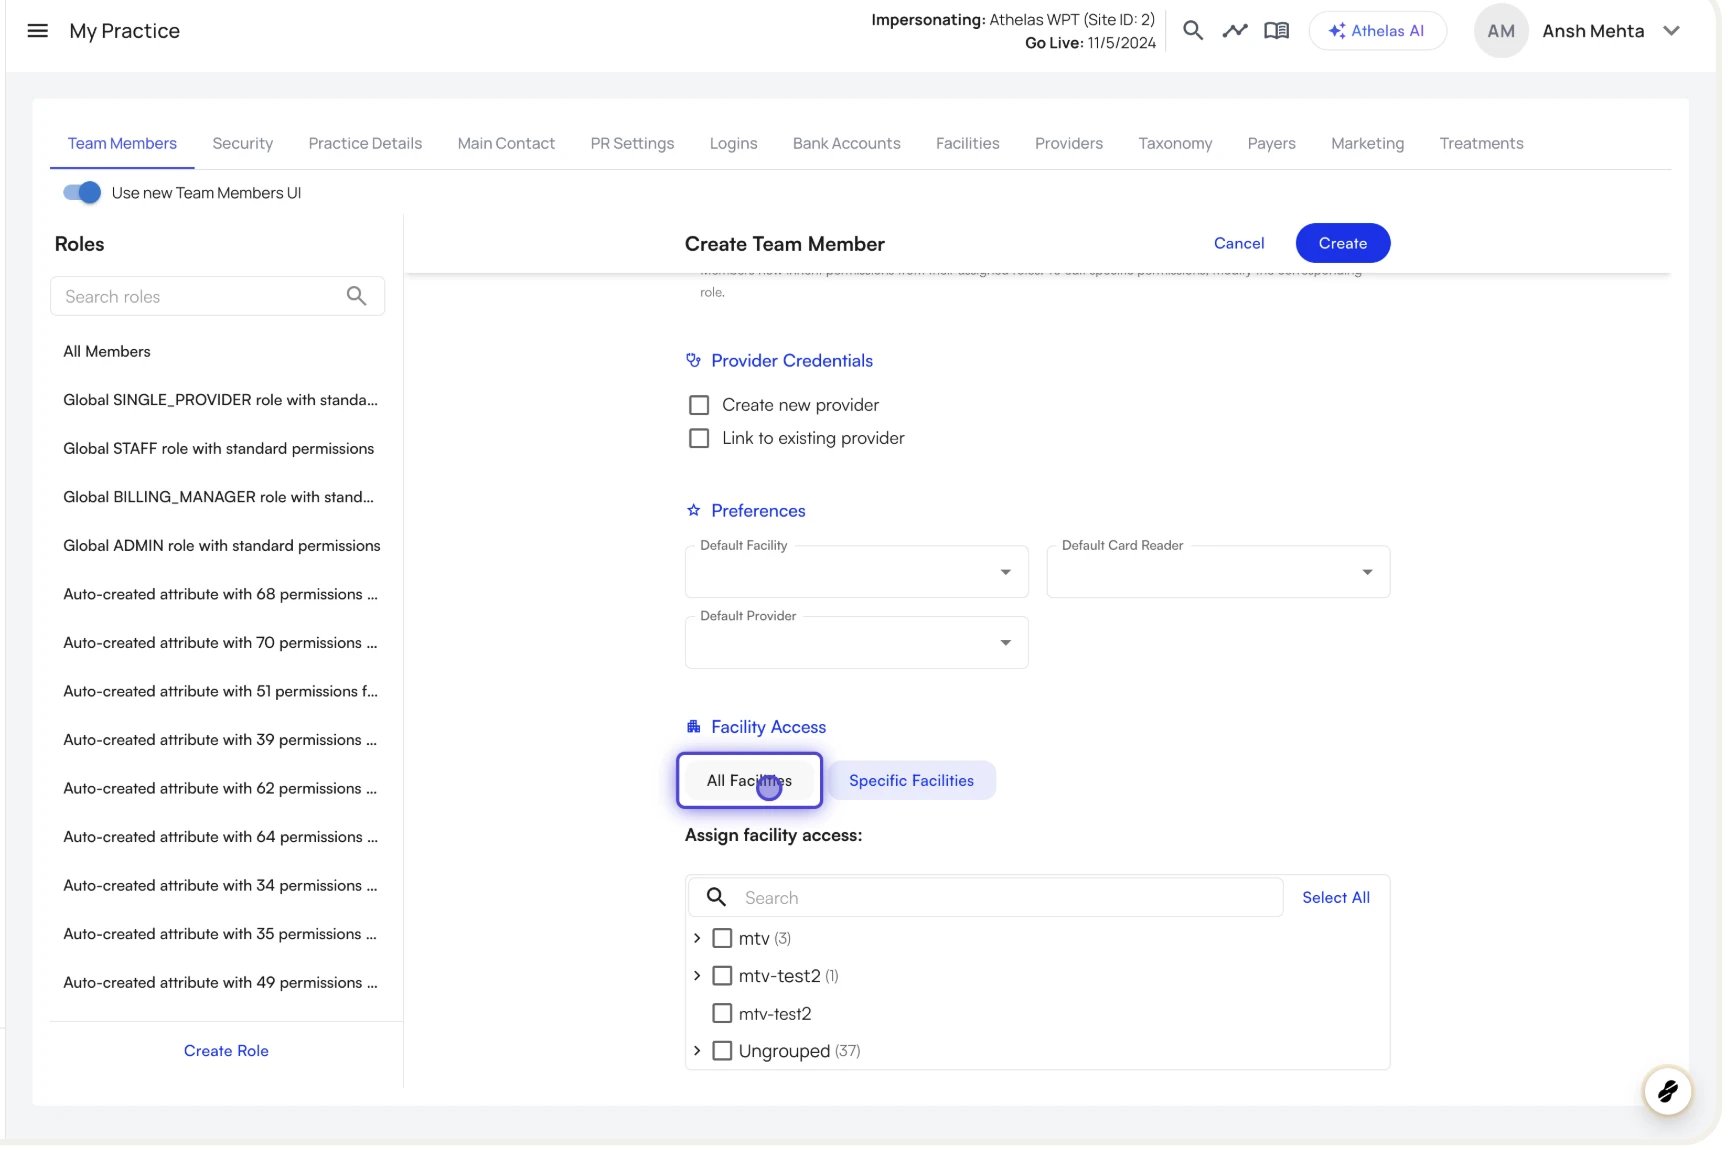Image resolution: width=1734 pixels, height=1150 pixels.
Task: Cancel creating the team member
Action: pos(1239,243)
